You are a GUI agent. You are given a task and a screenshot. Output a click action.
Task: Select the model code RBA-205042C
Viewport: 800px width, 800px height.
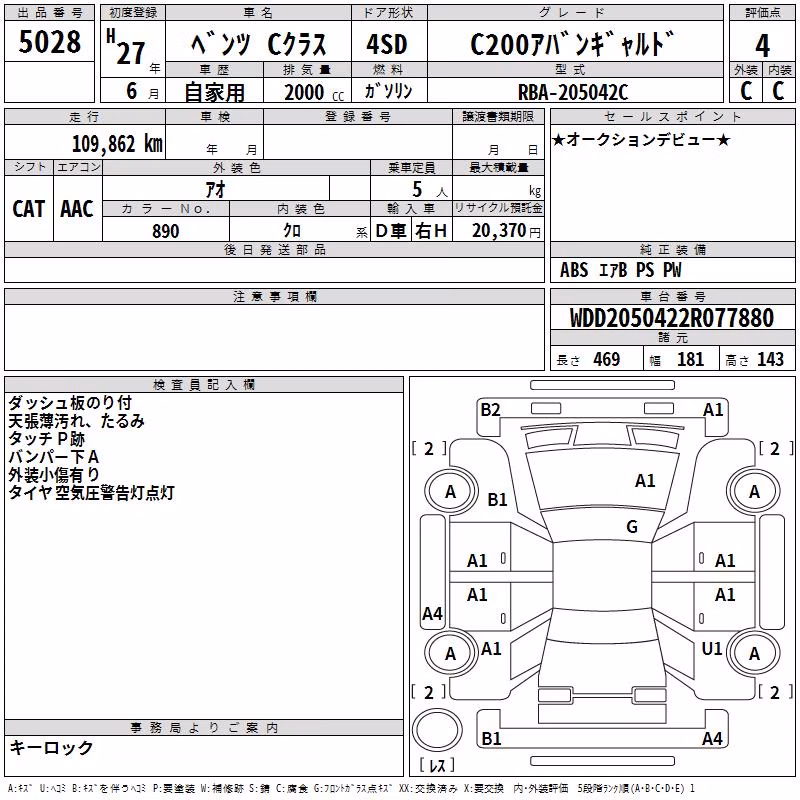(x=573, y=92)
